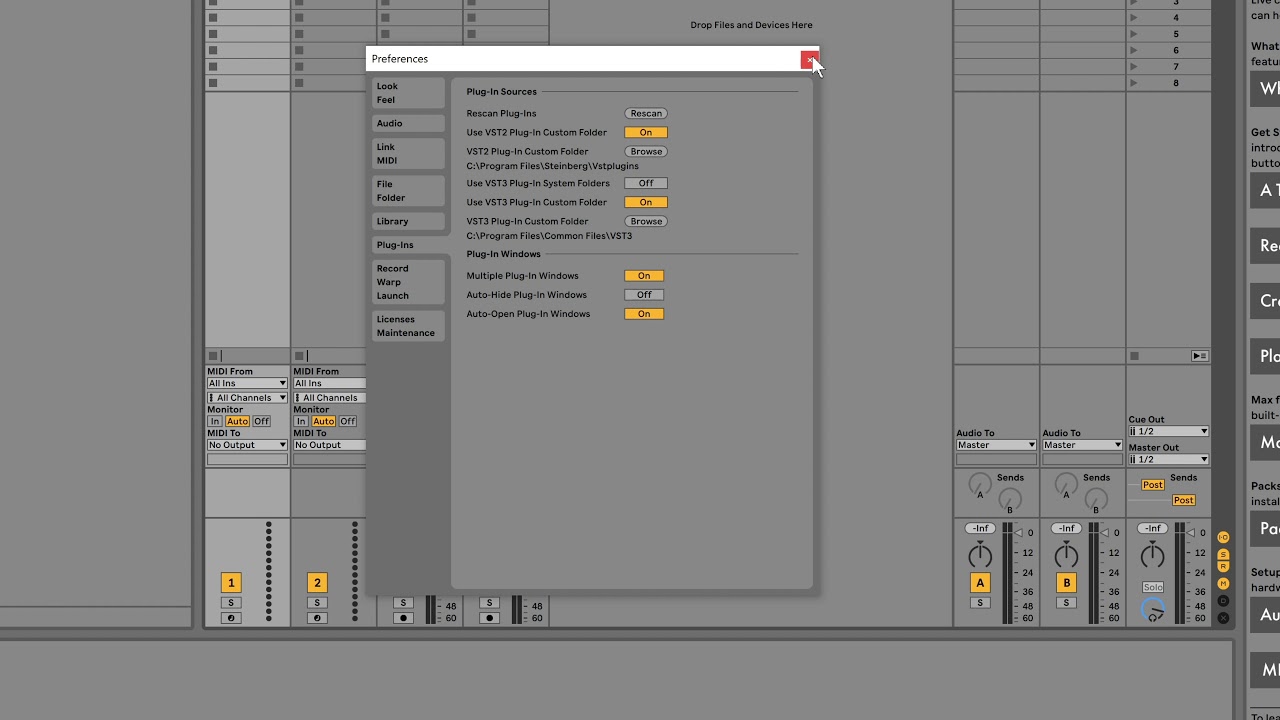
Task: Open the Record Warp Launch tab
Action: pyautogui.click(x=408, y=282)
